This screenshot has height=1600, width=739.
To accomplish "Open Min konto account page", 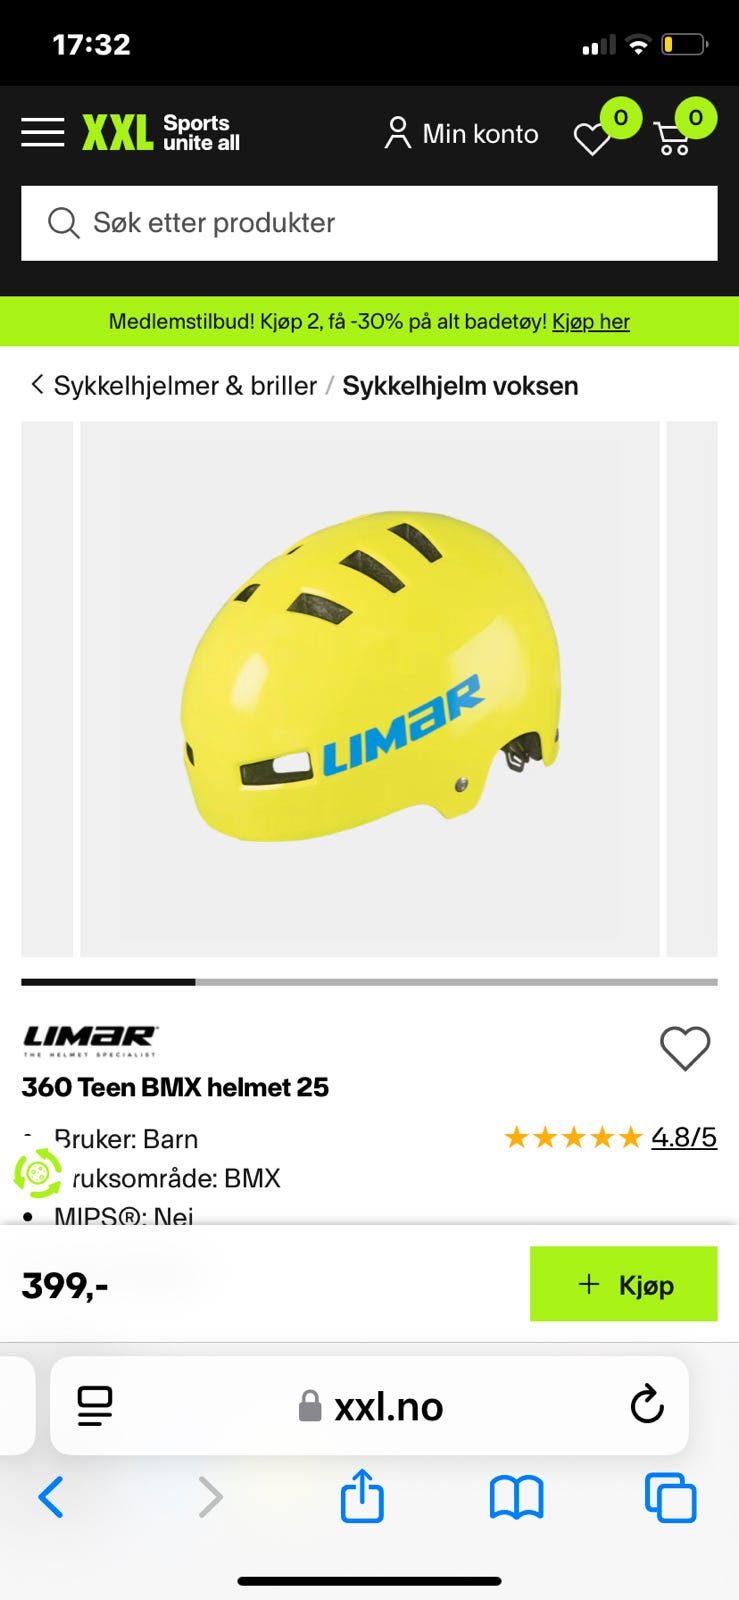I will [x=461, y=133].
